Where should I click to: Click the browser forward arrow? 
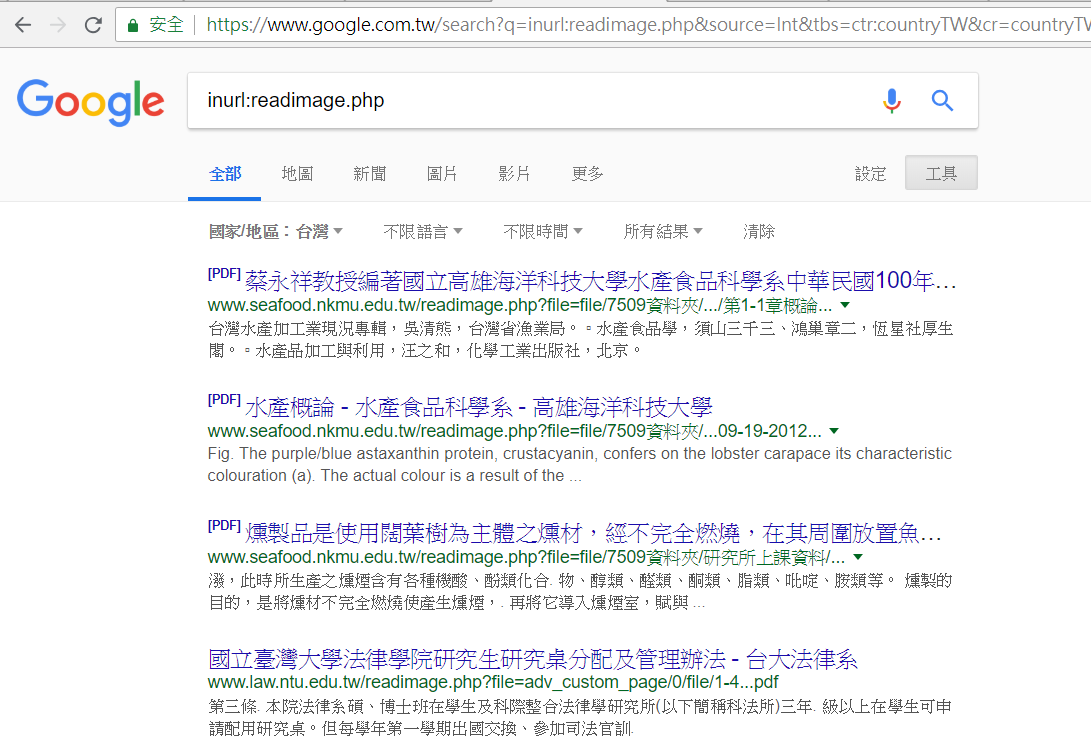tap(58, 26)
